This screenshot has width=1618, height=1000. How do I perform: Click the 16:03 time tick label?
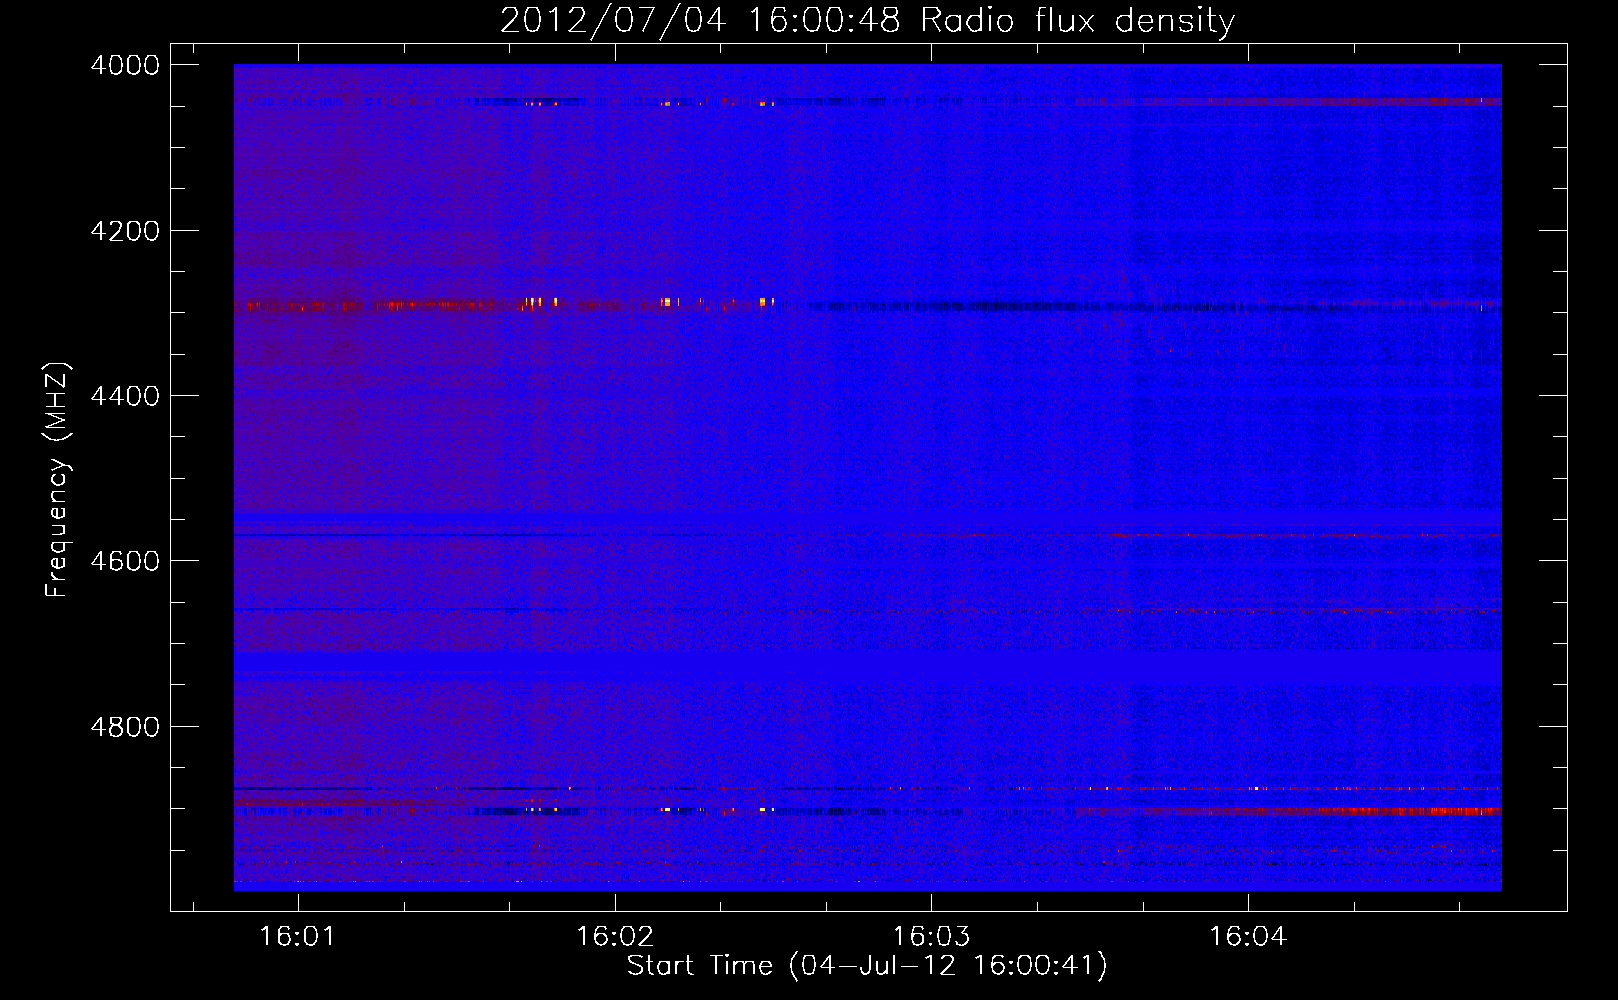point(931,937)
